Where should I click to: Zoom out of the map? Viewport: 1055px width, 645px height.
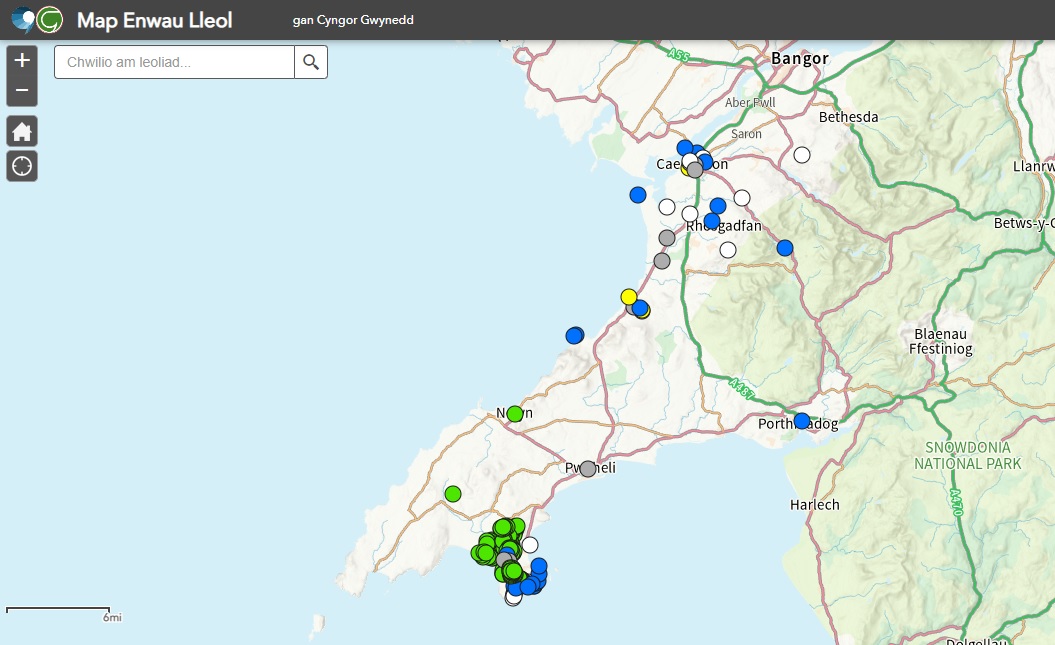click(x=22, y=92)
